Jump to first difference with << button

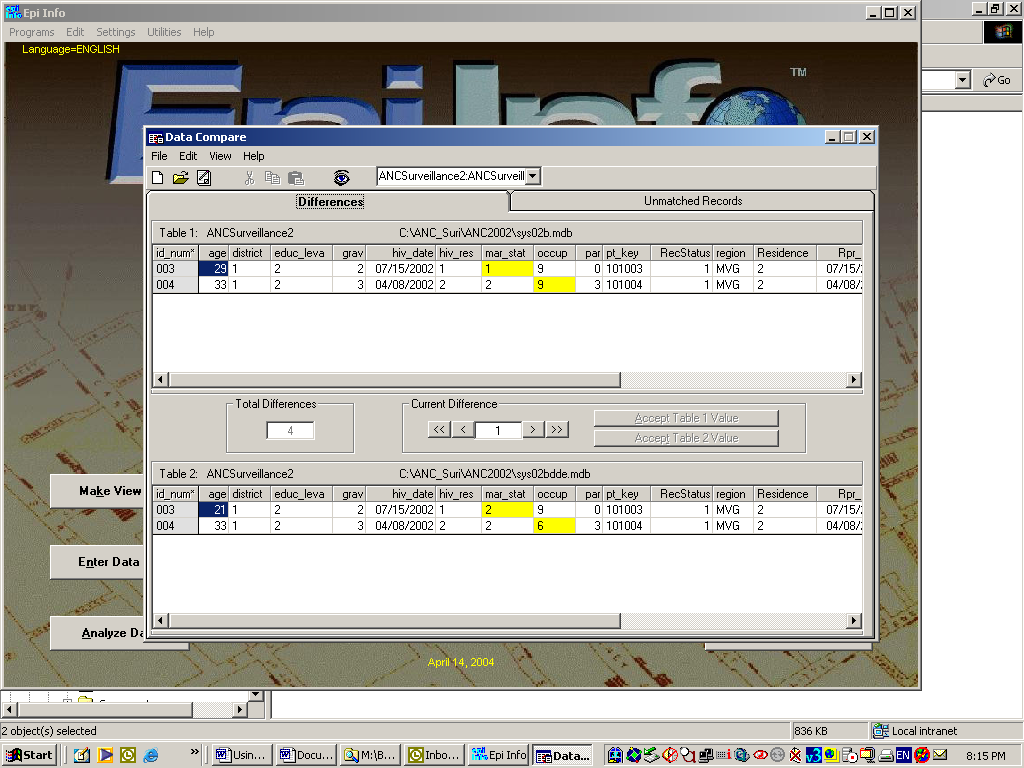(x=439, y=430)
